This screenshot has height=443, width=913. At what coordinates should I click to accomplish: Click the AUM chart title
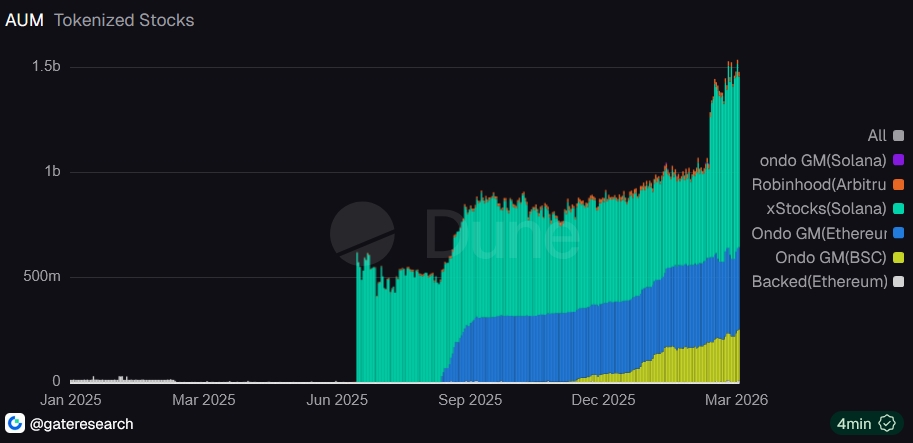coord(24,20)
